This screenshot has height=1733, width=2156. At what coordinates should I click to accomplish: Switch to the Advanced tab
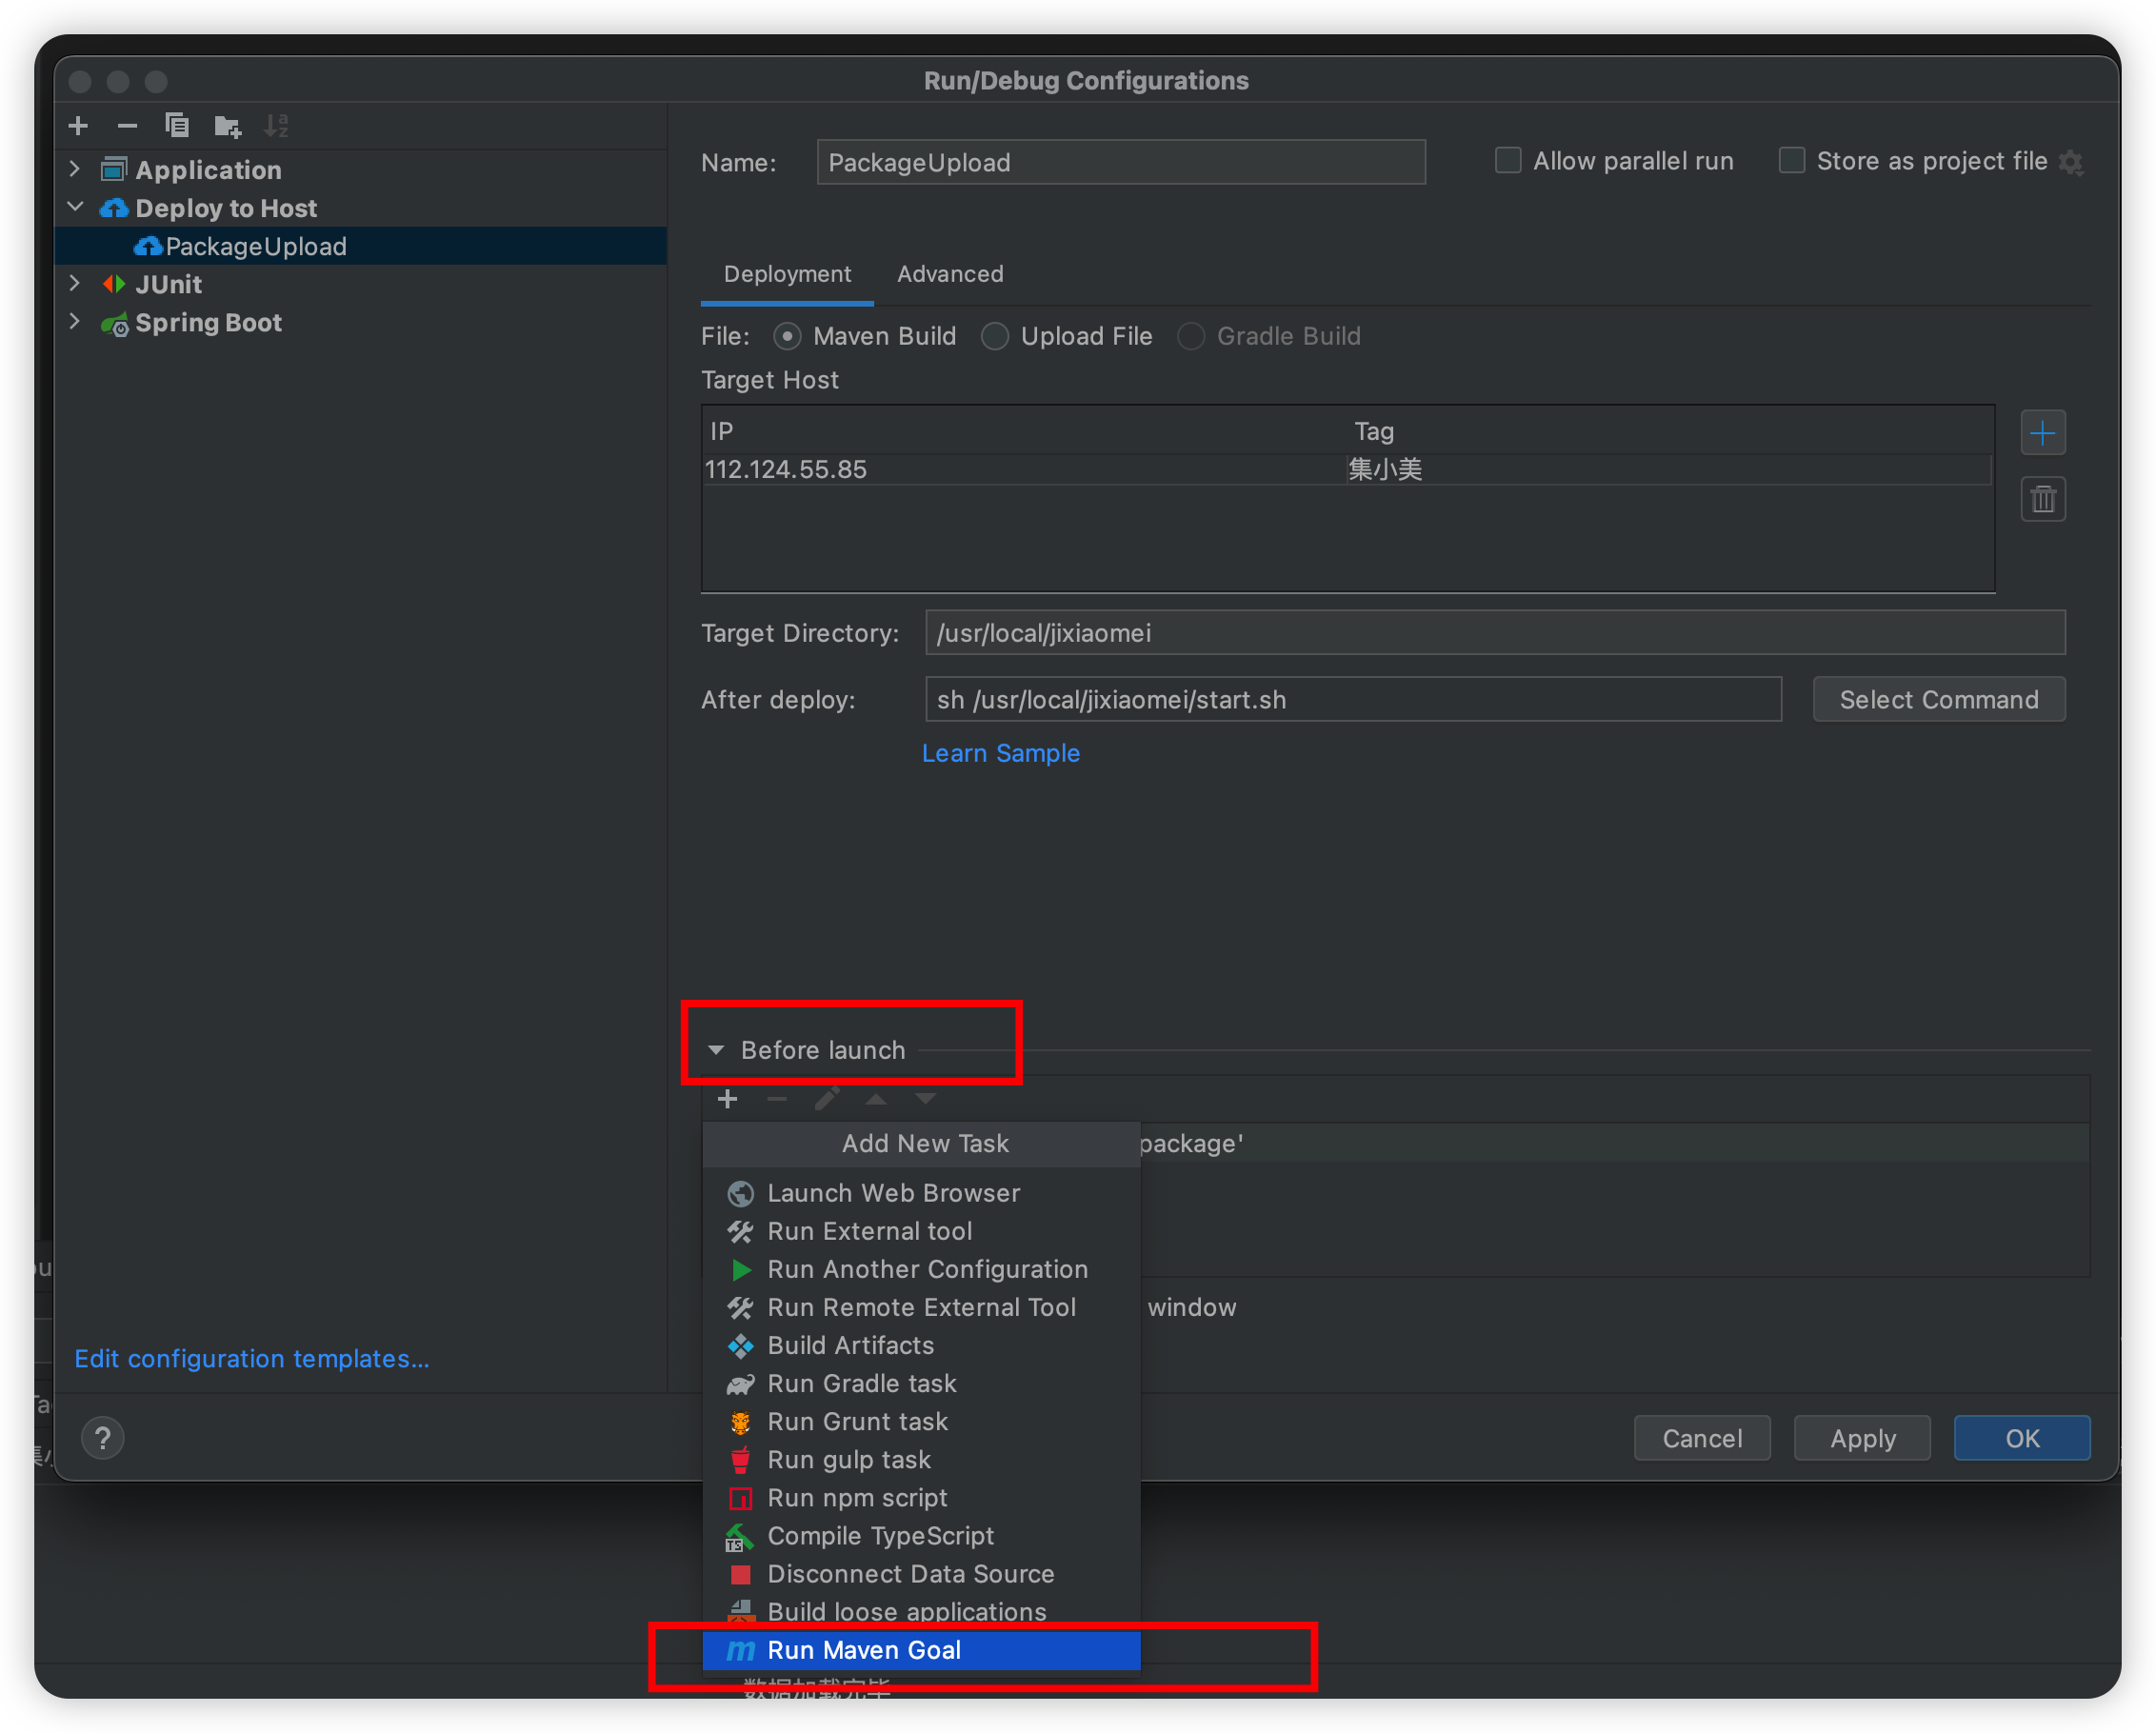948,272
